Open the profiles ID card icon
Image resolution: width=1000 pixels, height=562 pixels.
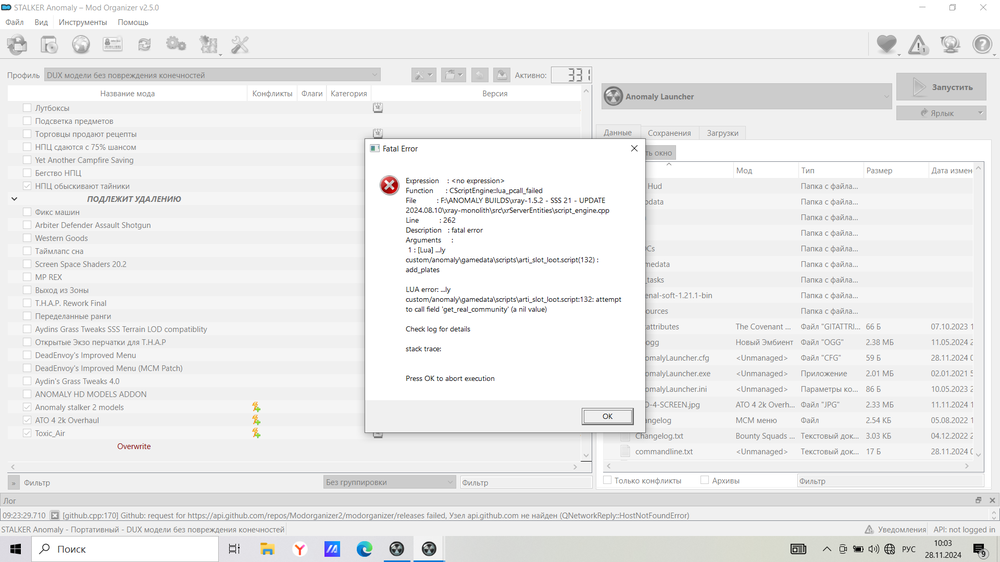point(113,44)
